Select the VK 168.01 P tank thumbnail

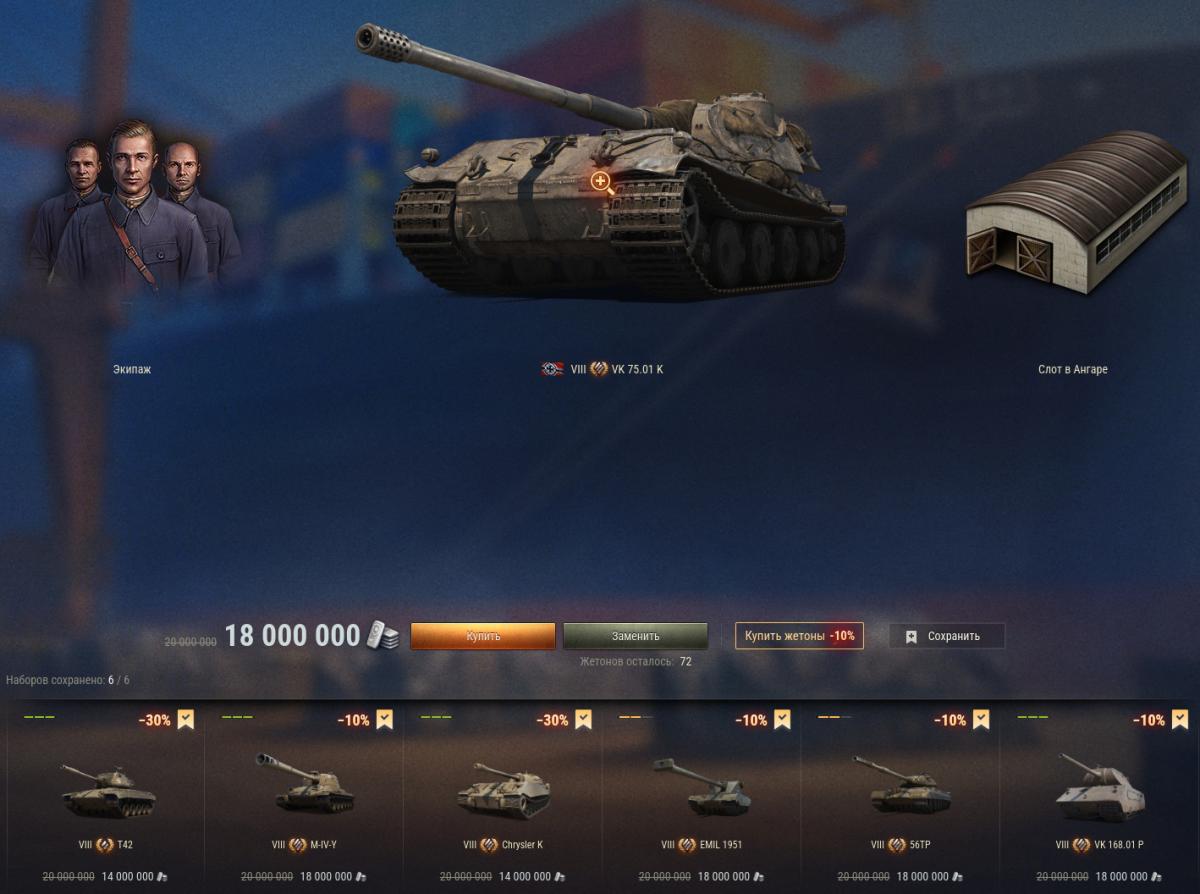pyautogui.click(x=1100, y=788)
